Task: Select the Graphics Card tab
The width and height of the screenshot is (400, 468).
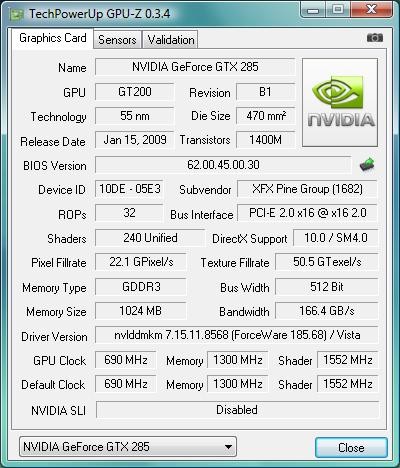Action: coord(53,38)
